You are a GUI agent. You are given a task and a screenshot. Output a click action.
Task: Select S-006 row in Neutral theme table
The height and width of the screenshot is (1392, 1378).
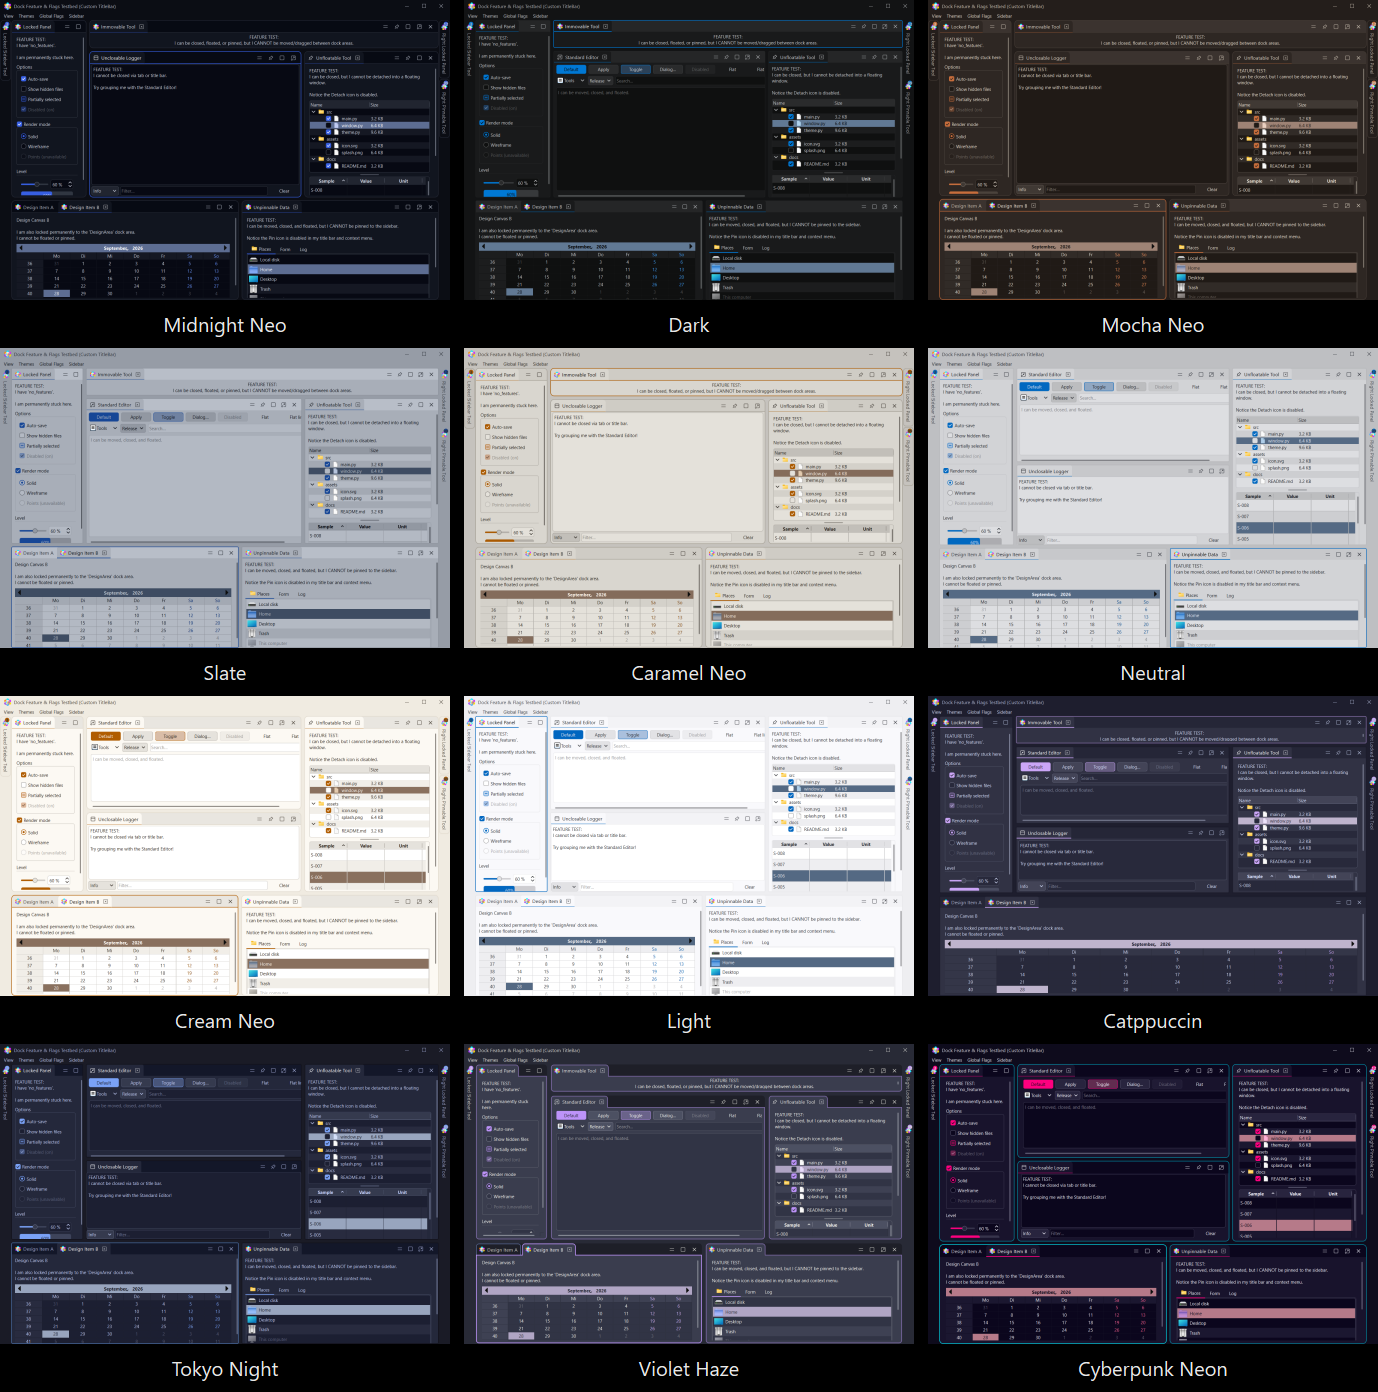[1295, 528]
